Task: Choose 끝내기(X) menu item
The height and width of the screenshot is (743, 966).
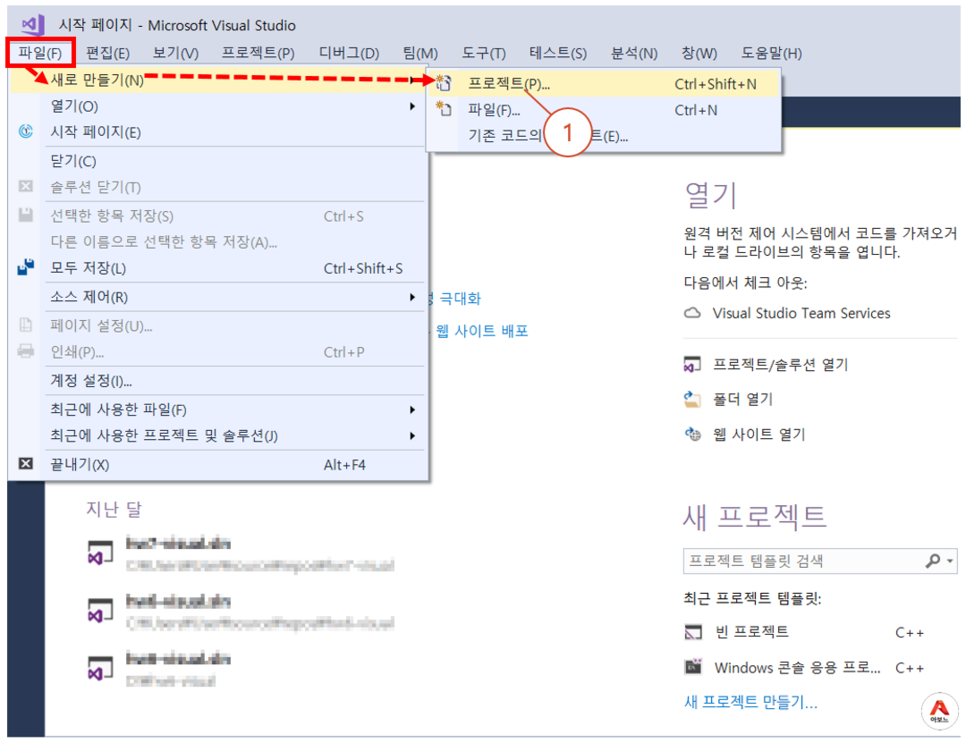Action: 219,464
